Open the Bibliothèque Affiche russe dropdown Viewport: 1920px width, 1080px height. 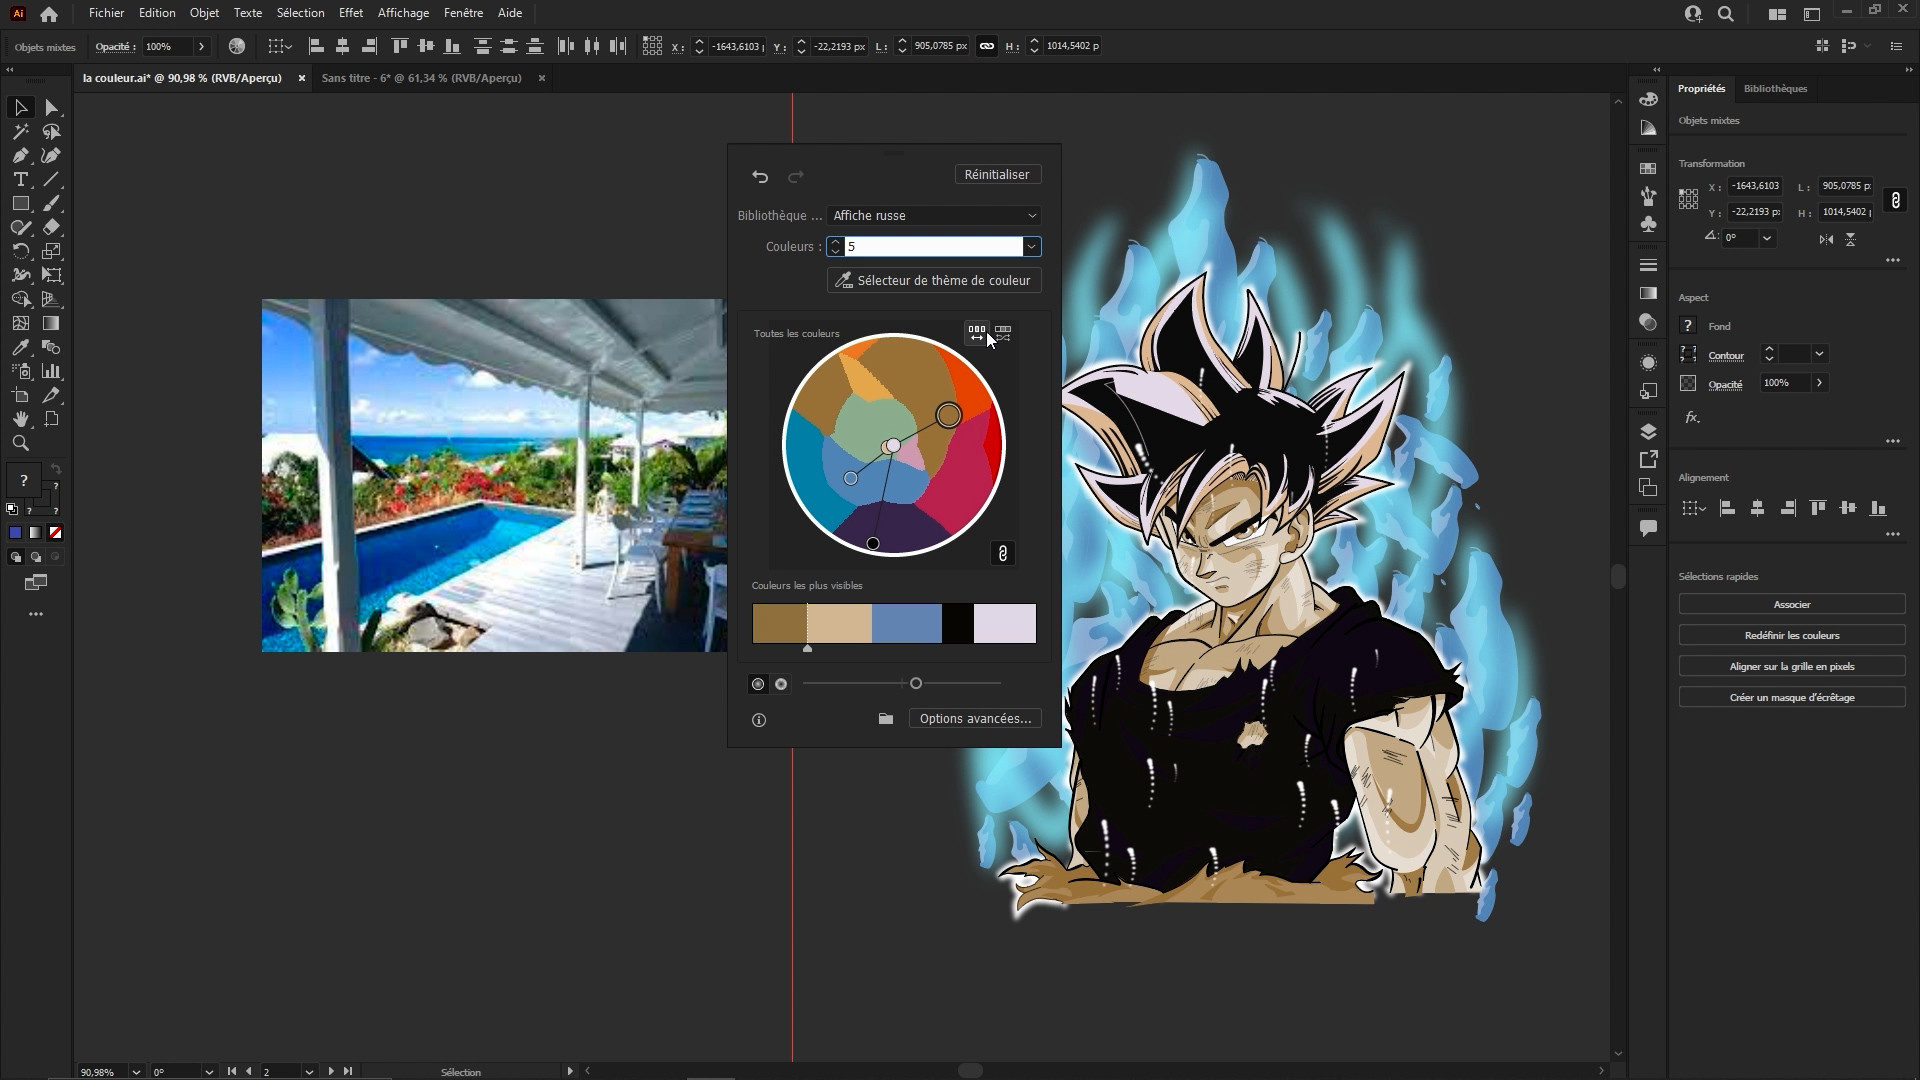pos(934,216)
